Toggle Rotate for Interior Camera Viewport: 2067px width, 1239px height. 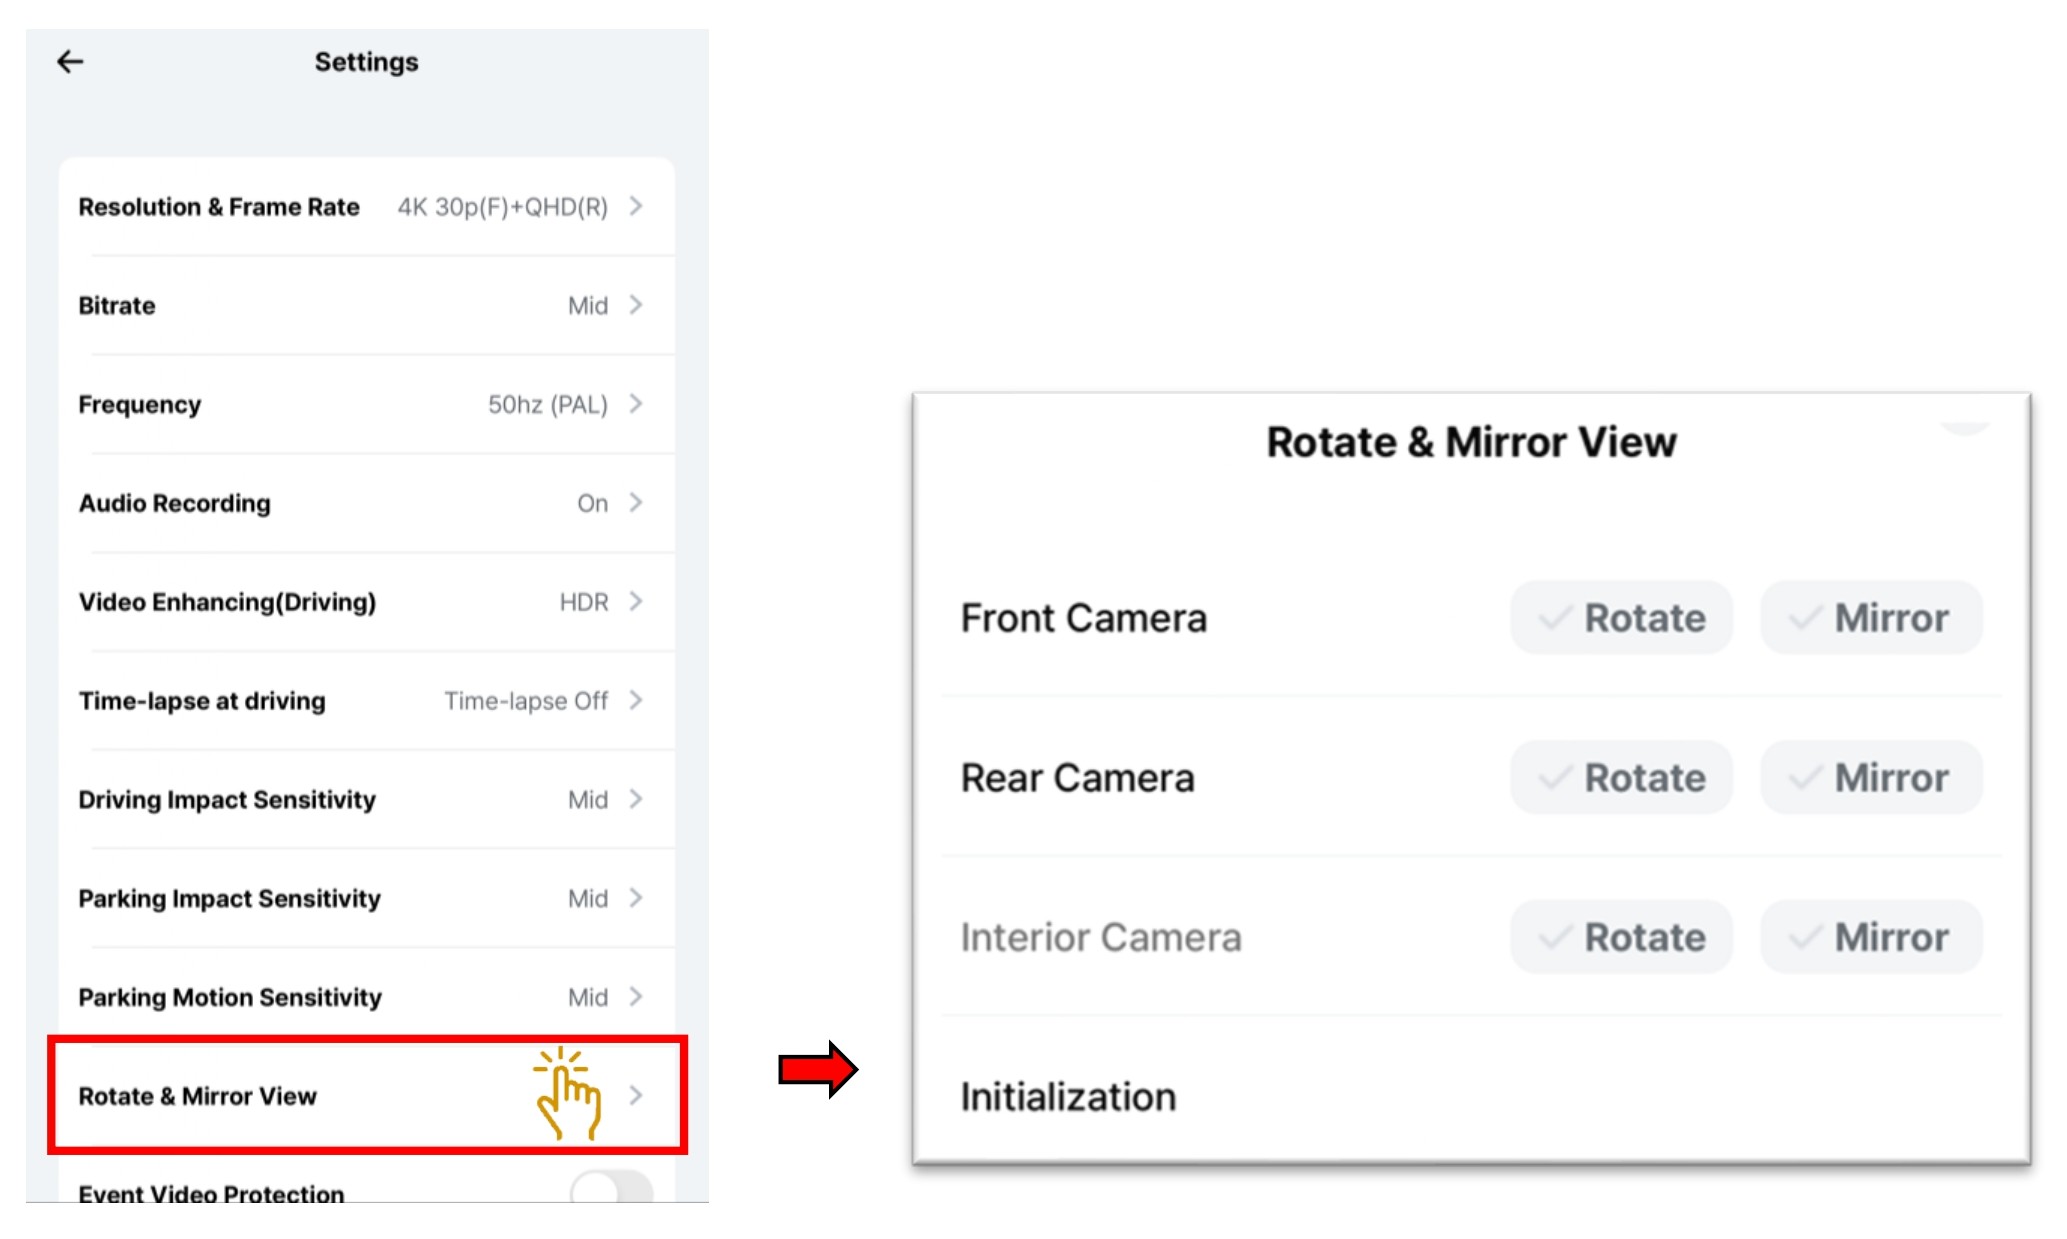coord(1621,937)
